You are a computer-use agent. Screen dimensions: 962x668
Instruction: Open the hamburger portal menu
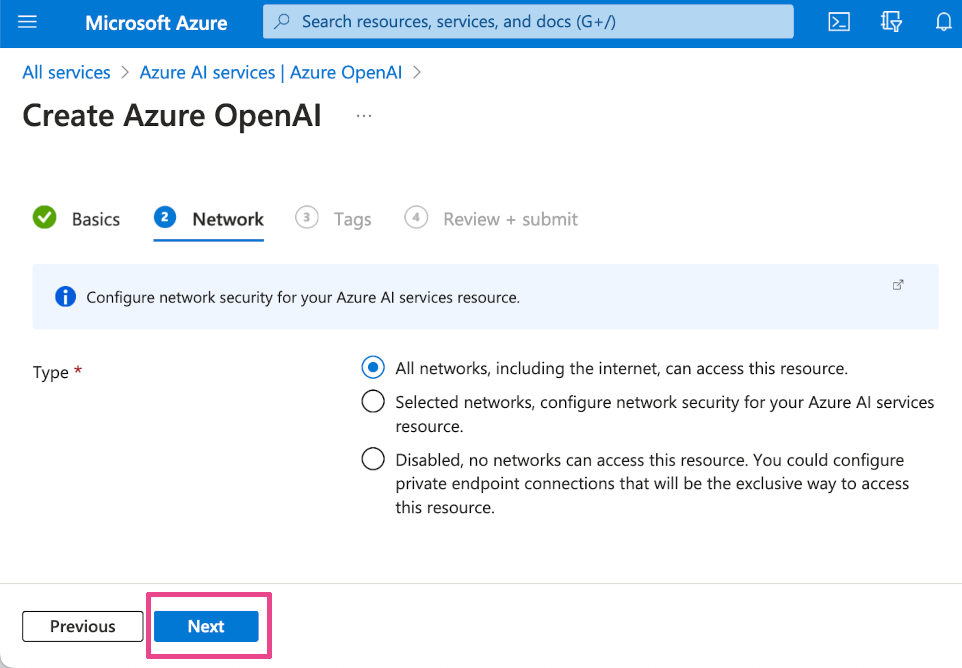click(x=27, y=22)
